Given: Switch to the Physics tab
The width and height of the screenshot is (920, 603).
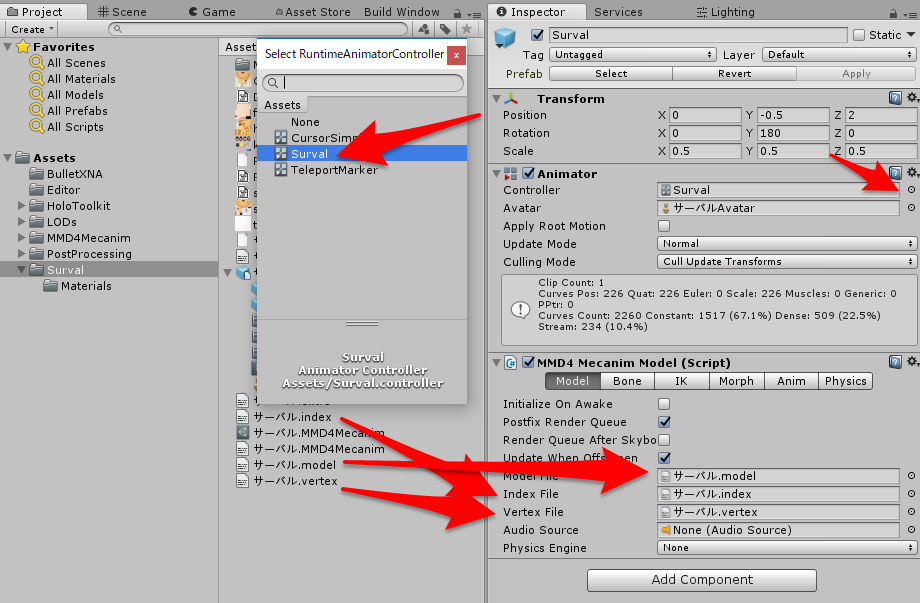Looking at the screenshot, I should (845, 381).
